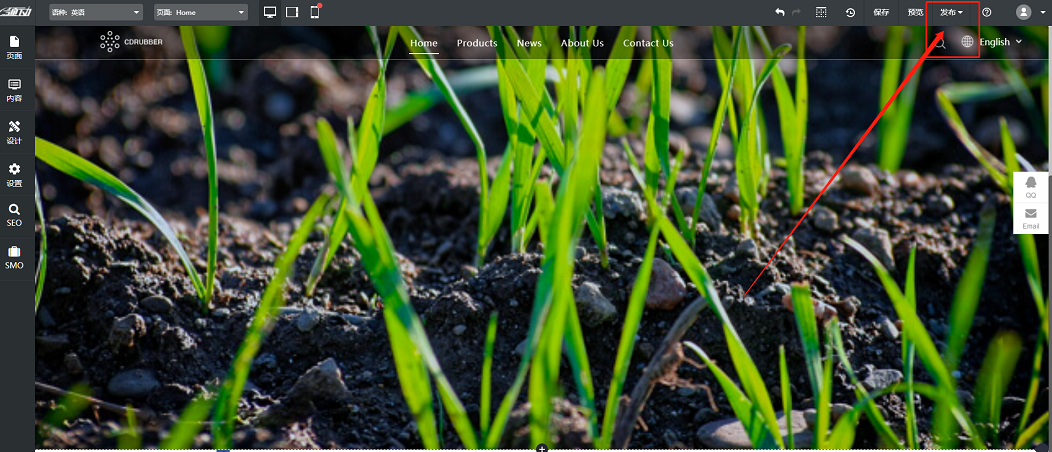1052x452 pixels.
Task: Expand the 页面 Home page dropdown
Action: [201, 12]
